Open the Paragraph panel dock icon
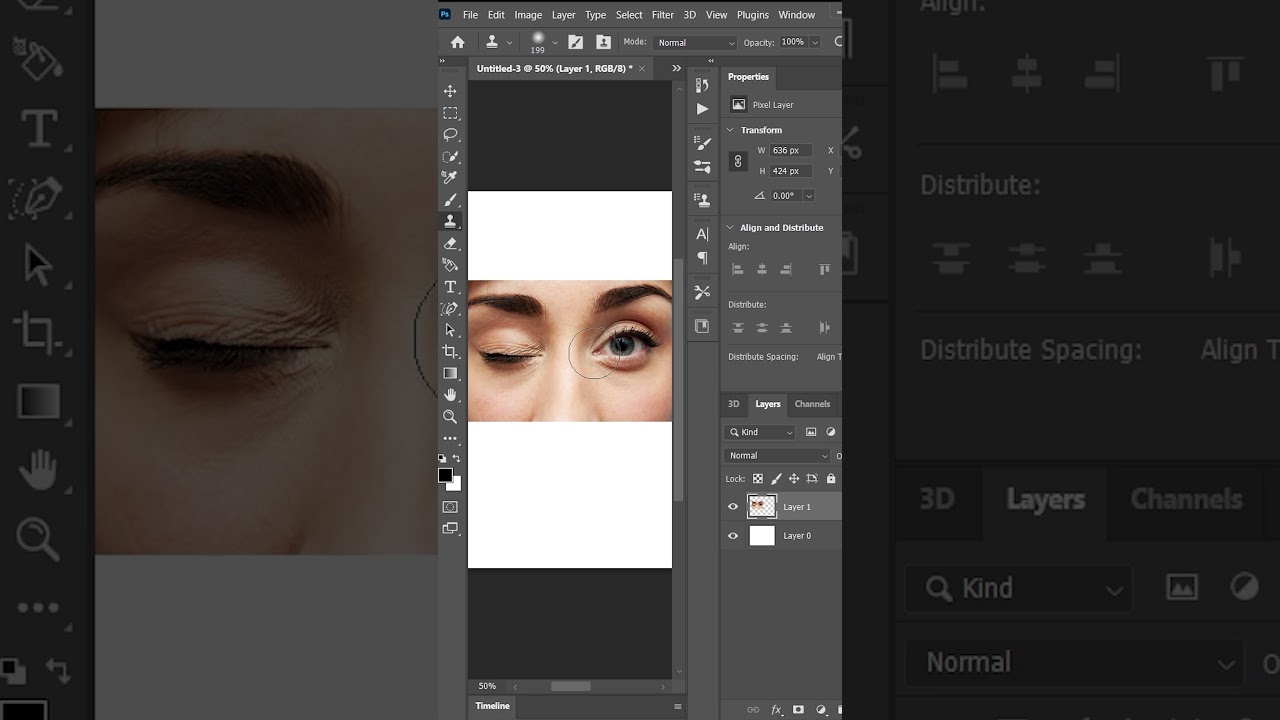 tap(702, 258)
